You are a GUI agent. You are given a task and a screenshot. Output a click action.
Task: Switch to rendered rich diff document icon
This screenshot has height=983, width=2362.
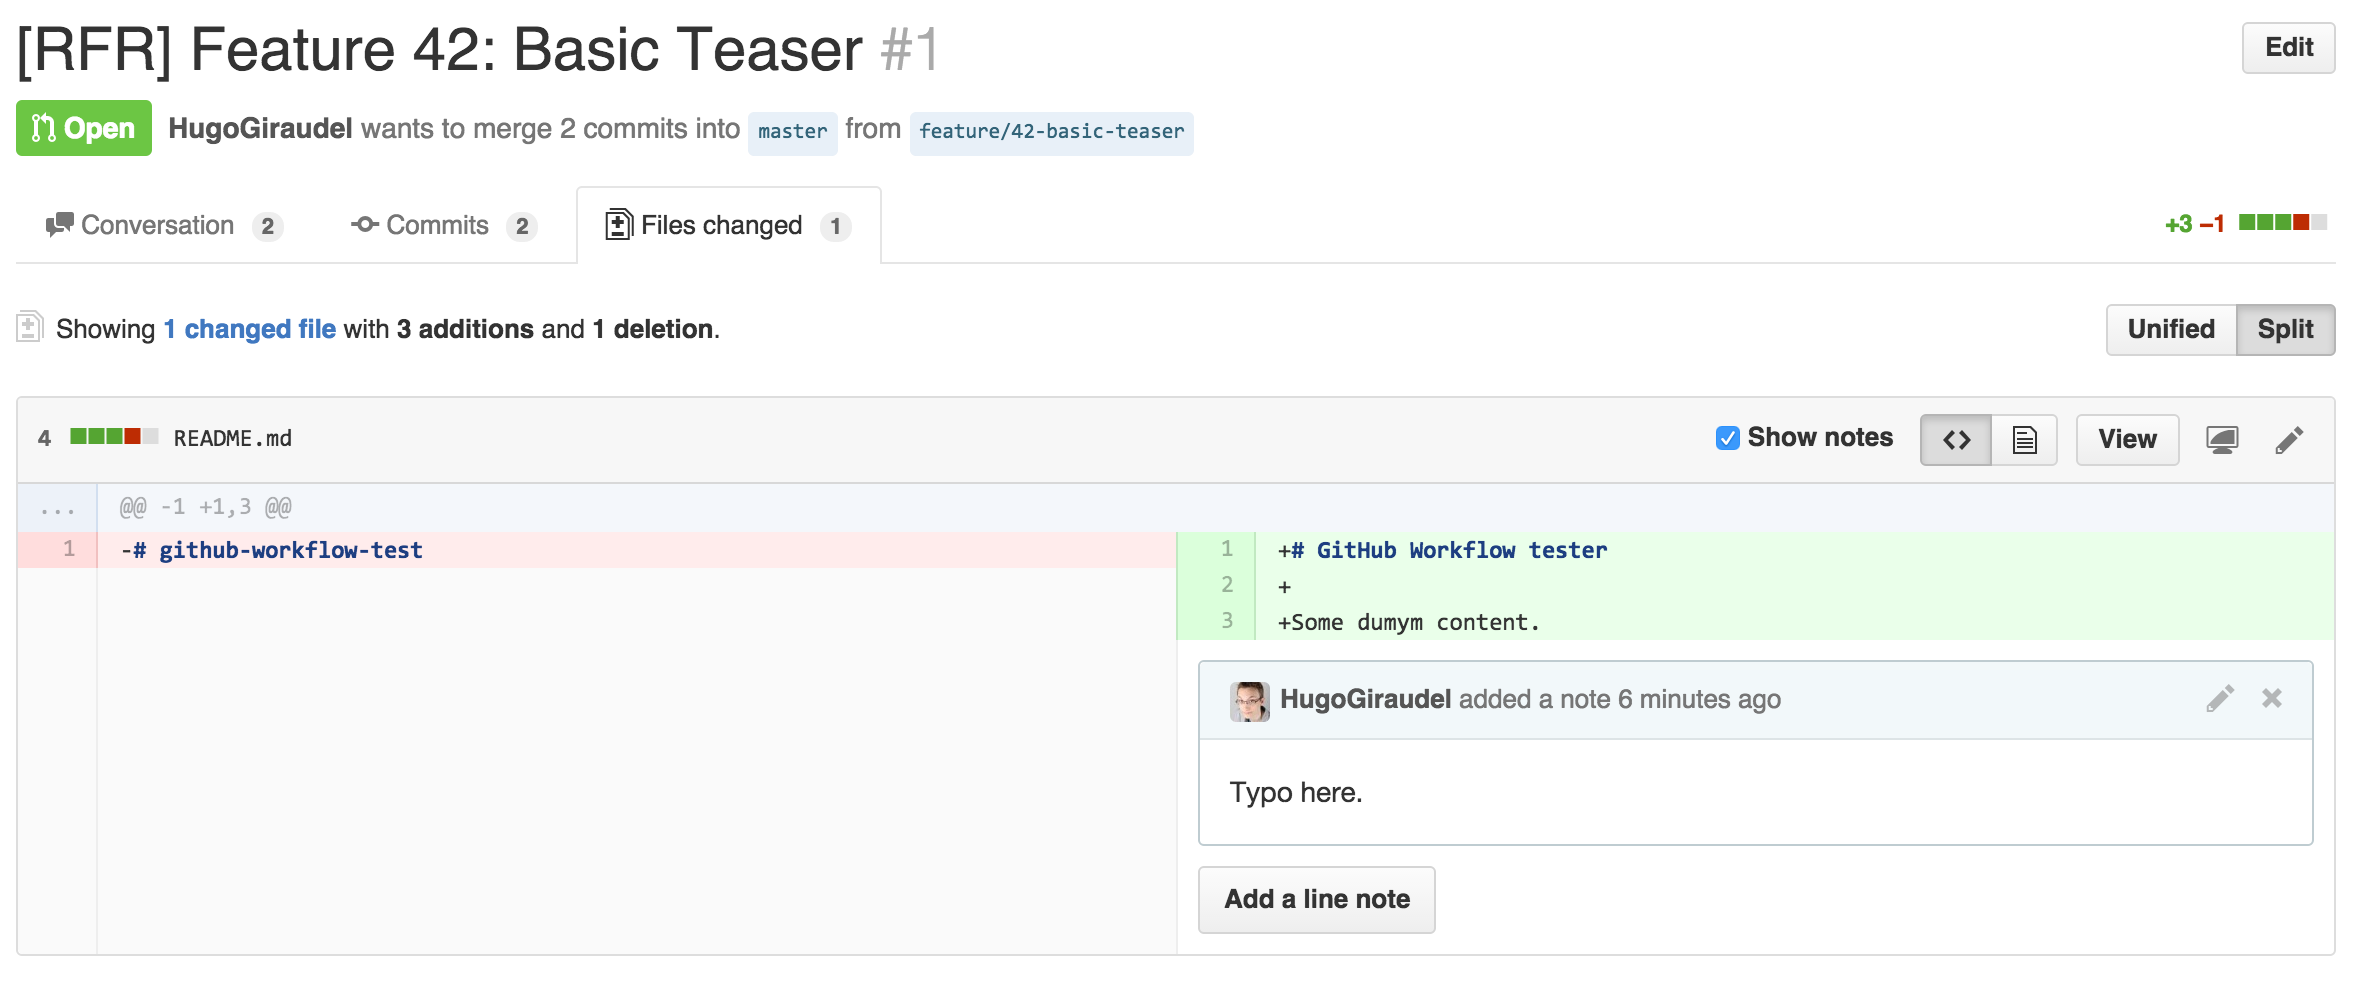click(x=2024, y=440)
